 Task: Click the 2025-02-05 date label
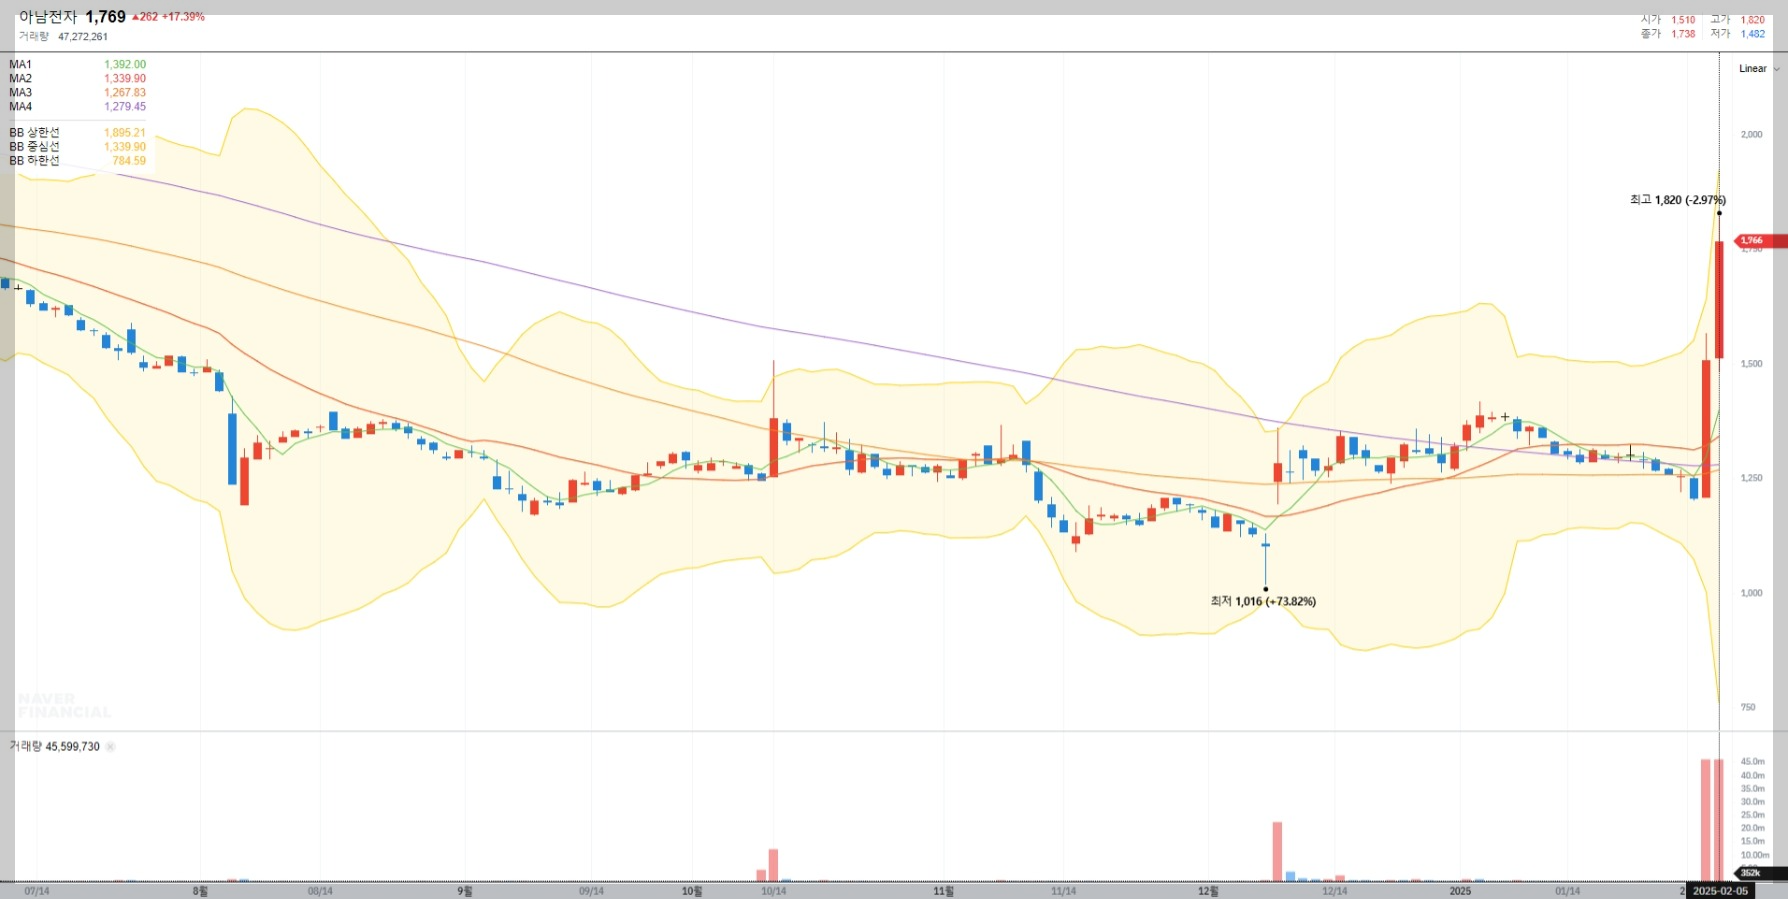pos(1720,891)
